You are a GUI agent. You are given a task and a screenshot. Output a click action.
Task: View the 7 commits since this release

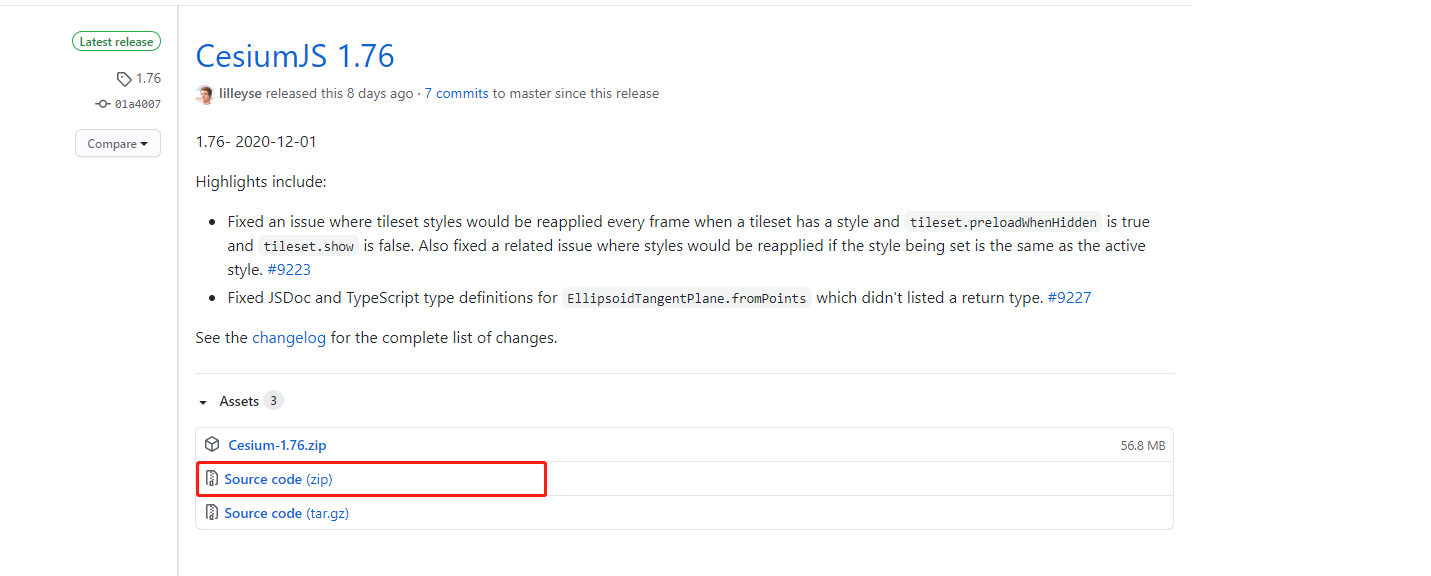pyautogui.click(x=456, y=94)
